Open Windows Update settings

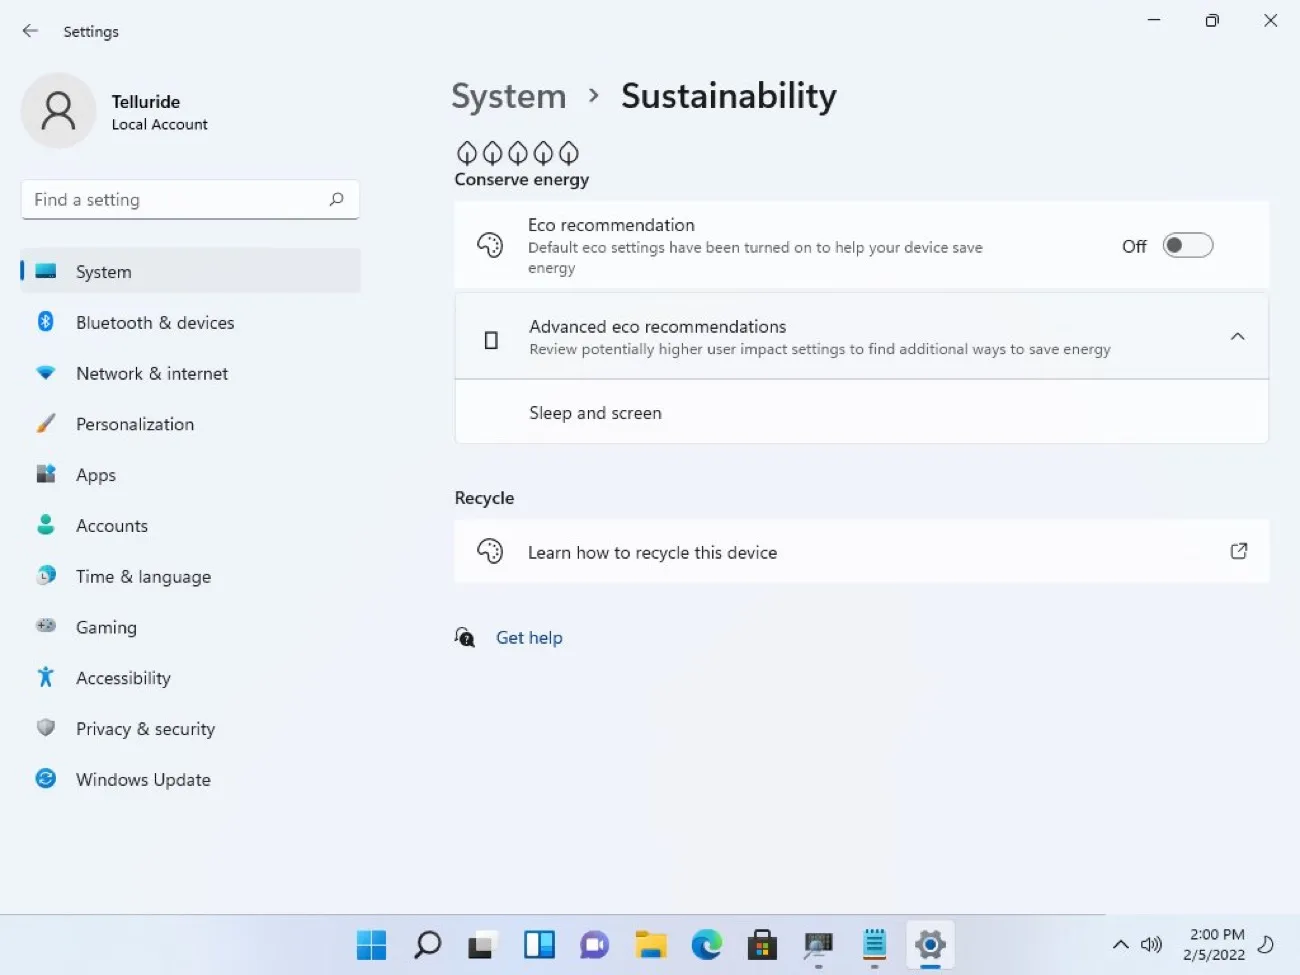click(x=142, y=779)
